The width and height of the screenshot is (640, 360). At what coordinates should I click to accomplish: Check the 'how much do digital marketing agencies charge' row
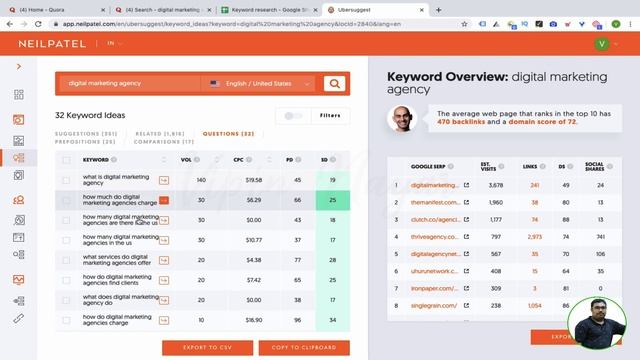click(x=66, y=200)
